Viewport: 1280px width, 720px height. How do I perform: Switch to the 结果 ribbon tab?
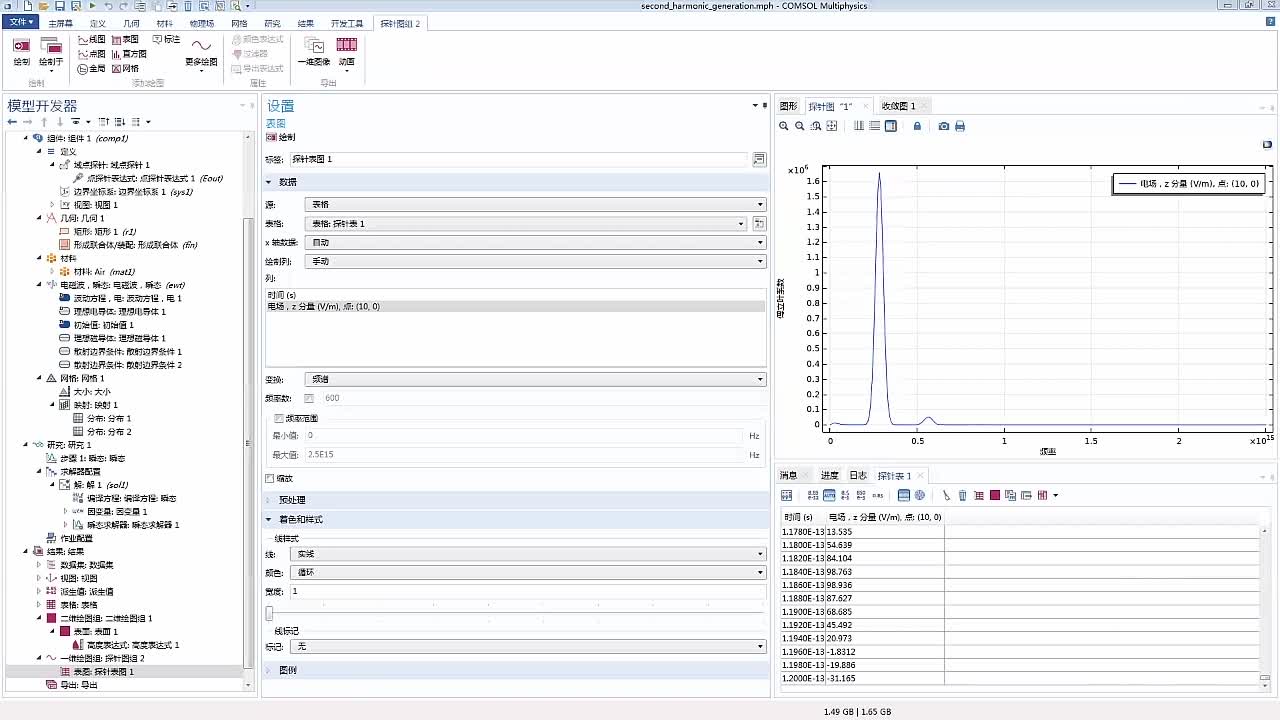click(306, 23)
